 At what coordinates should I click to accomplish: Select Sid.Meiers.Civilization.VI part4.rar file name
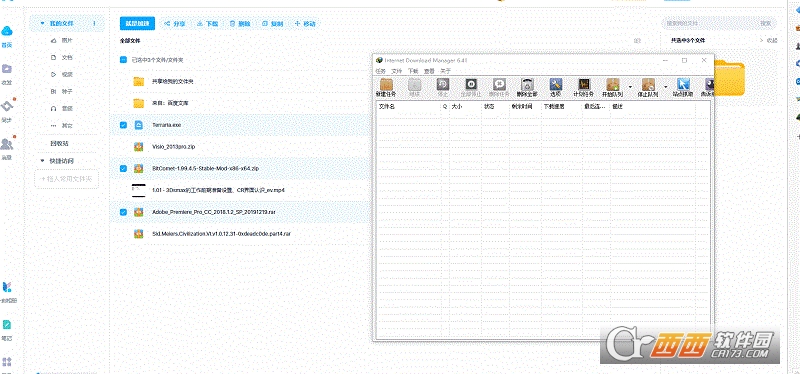(x=221, y=234)
